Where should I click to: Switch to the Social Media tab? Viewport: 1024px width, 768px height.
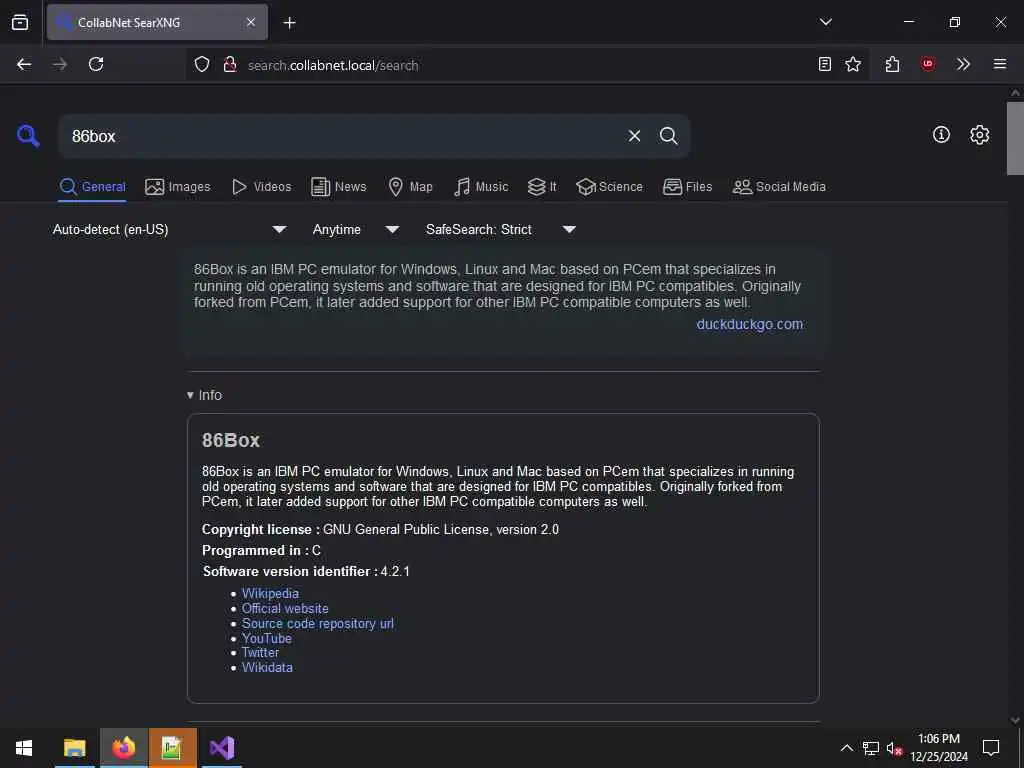779,187
